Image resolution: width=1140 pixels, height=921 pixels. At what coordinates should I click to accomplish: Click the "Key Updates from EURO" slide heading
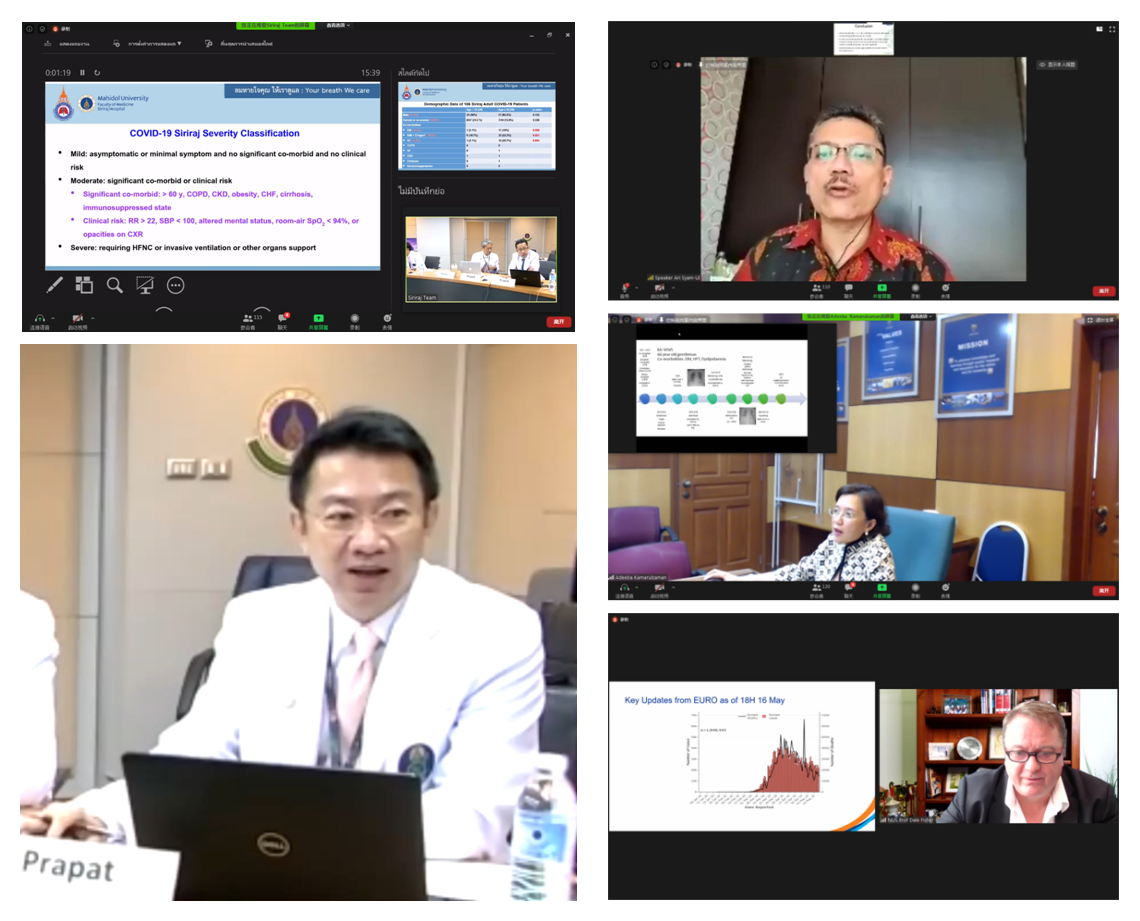705,700
